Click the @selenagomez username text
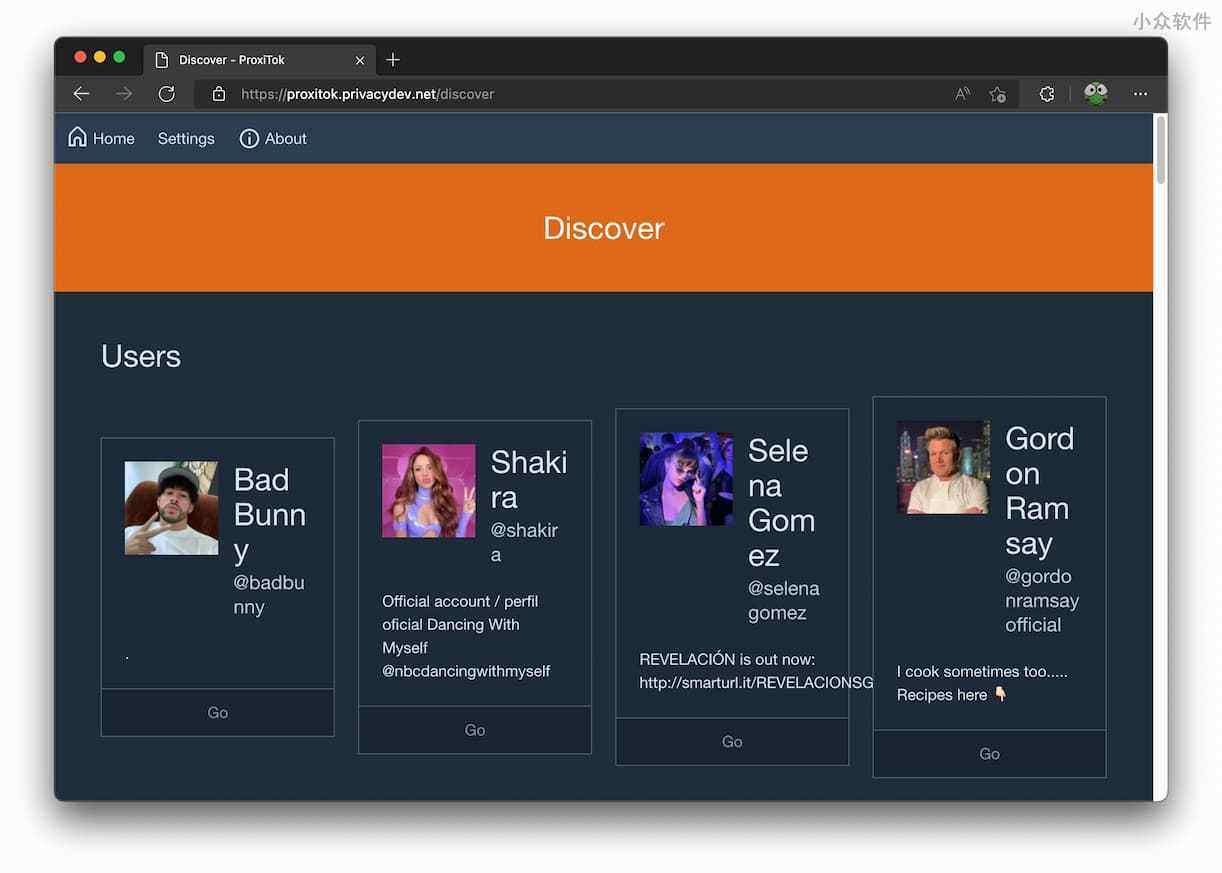The width and height of the screenshot is (1222, 873). (784, 601)
